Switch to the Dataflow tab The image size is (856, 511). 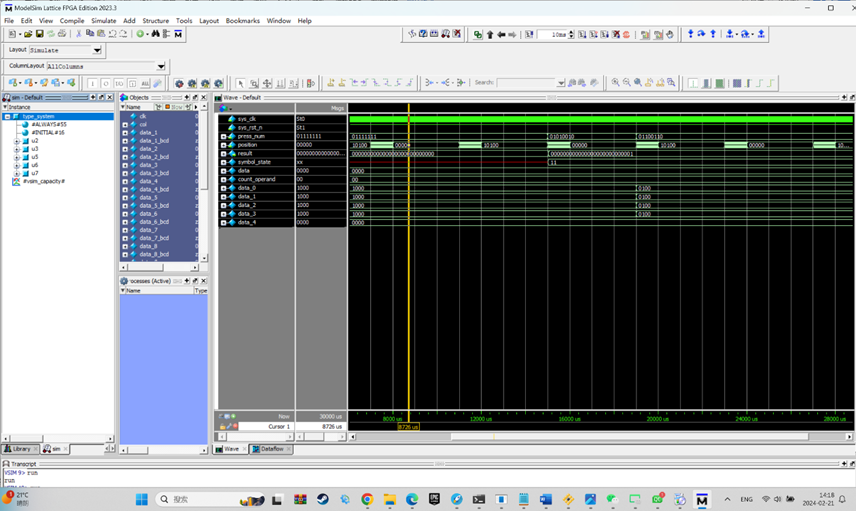point(271,449)
